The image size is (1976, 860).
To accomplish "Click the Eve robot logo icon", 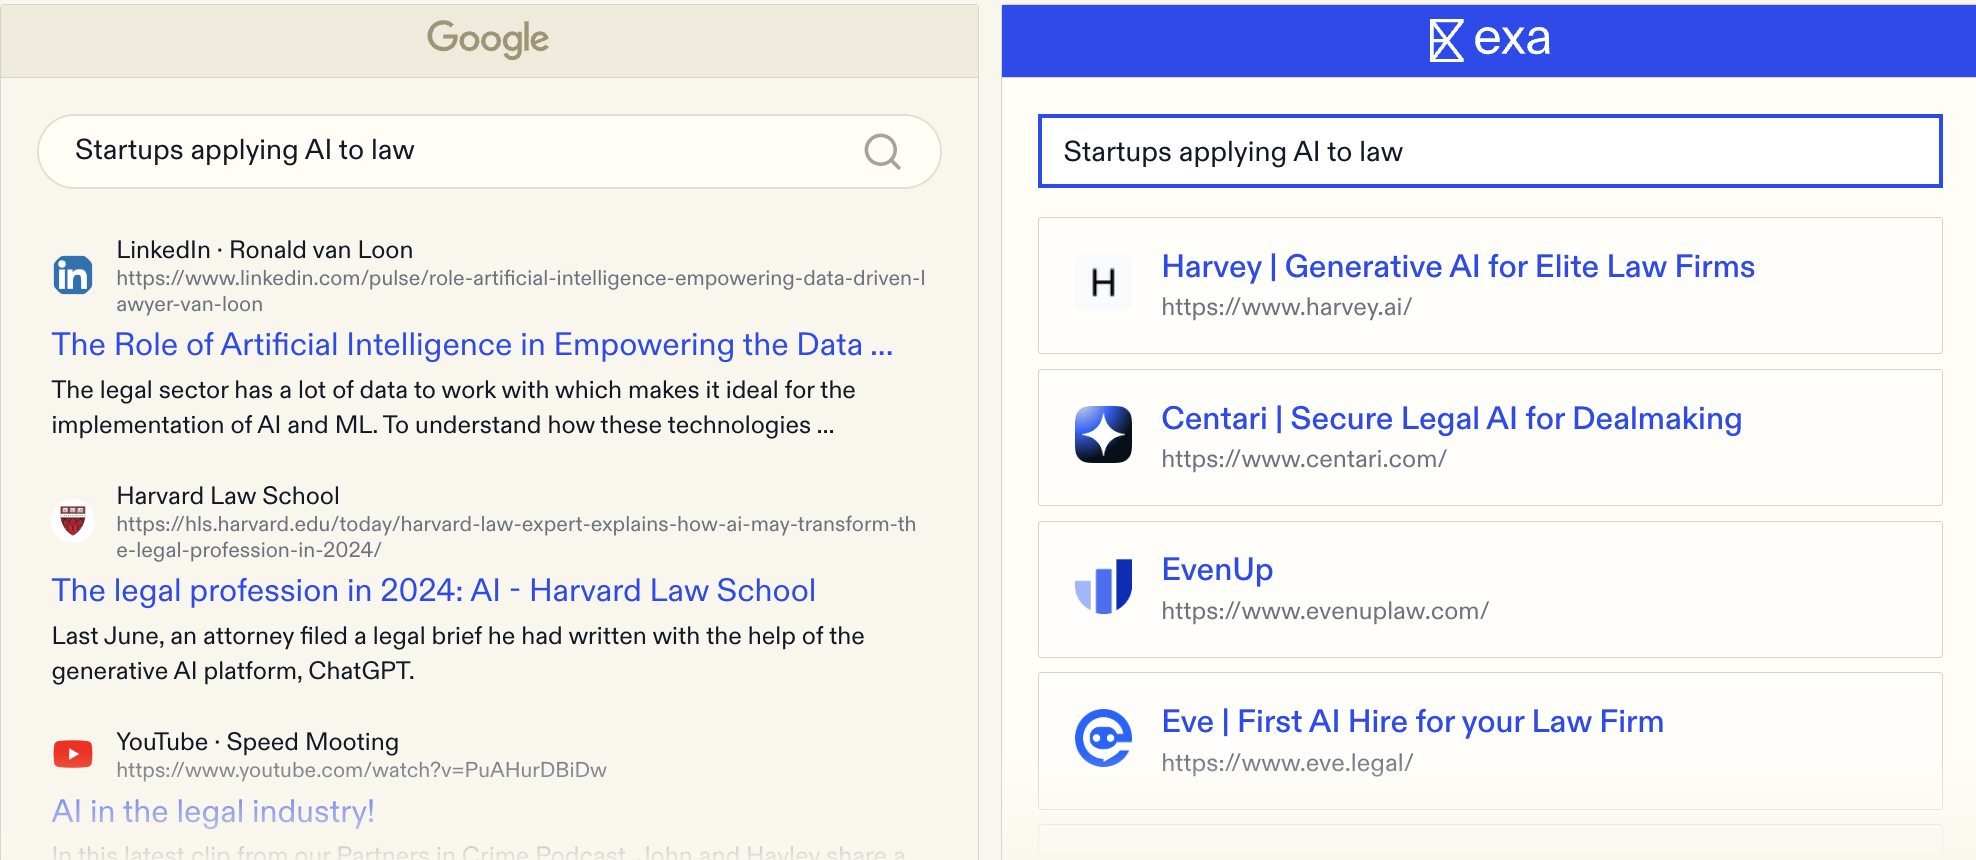I will pos(1103,738).
